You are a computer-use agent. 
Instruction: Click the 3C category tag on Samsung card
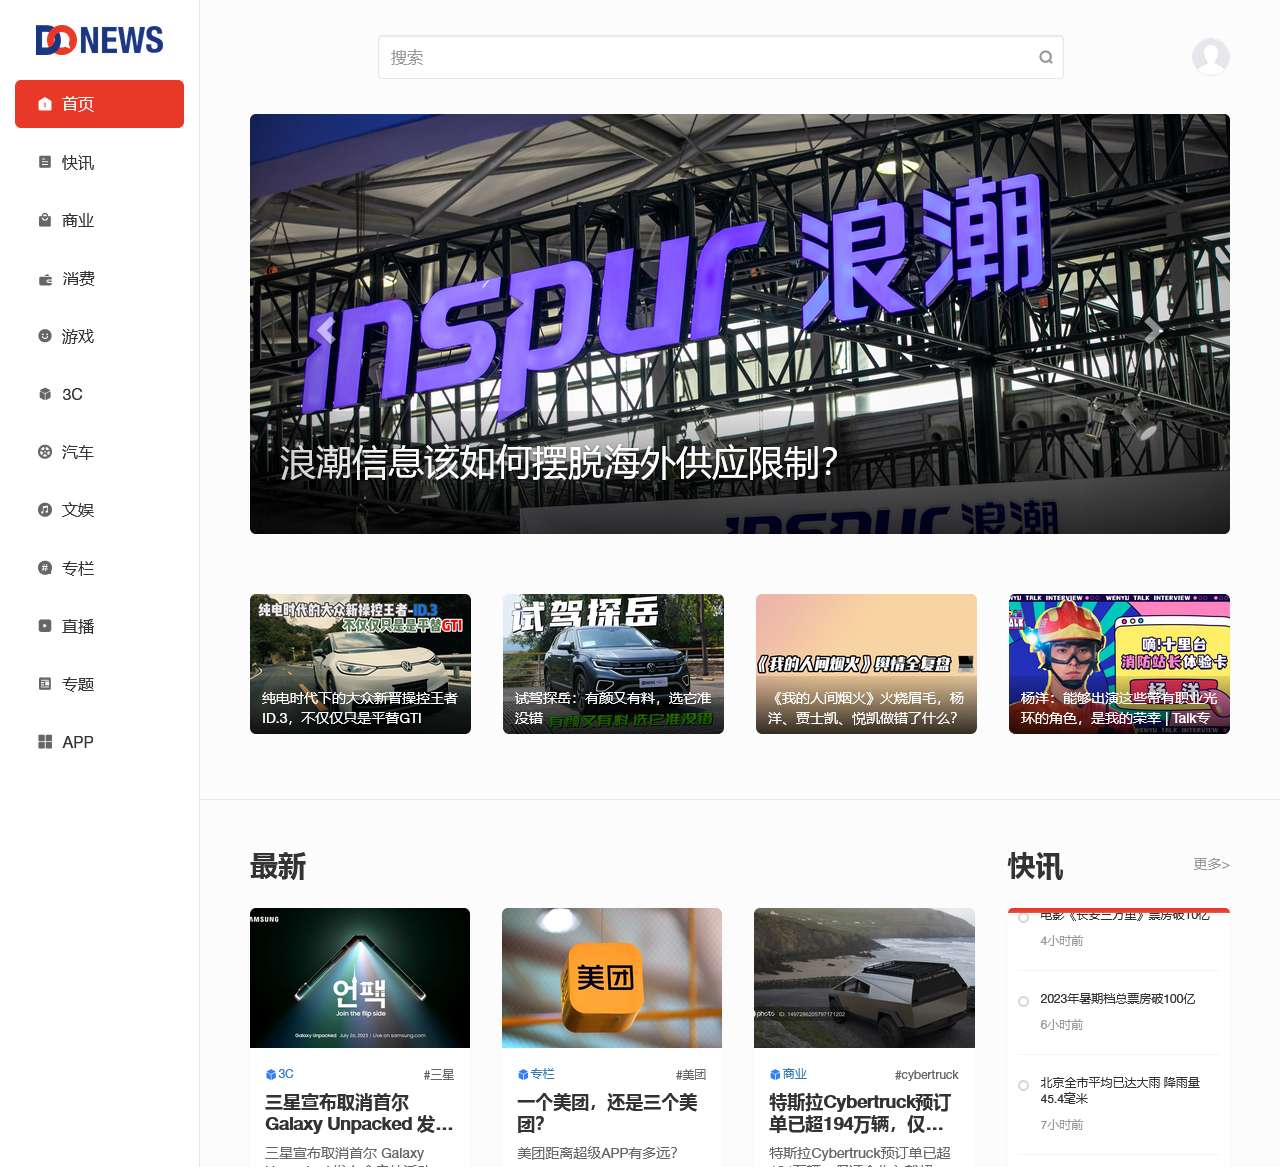tap(280, 1074)
